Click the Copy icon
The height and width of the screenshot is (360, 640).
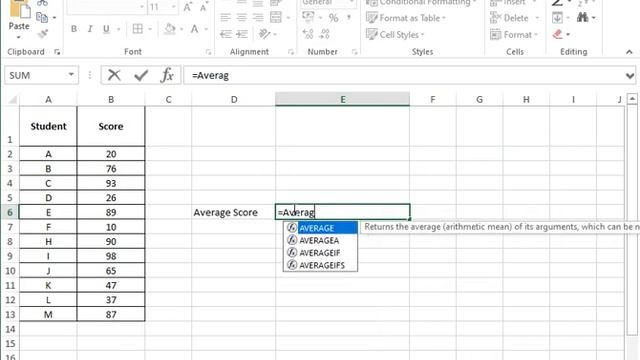point(42,18)
